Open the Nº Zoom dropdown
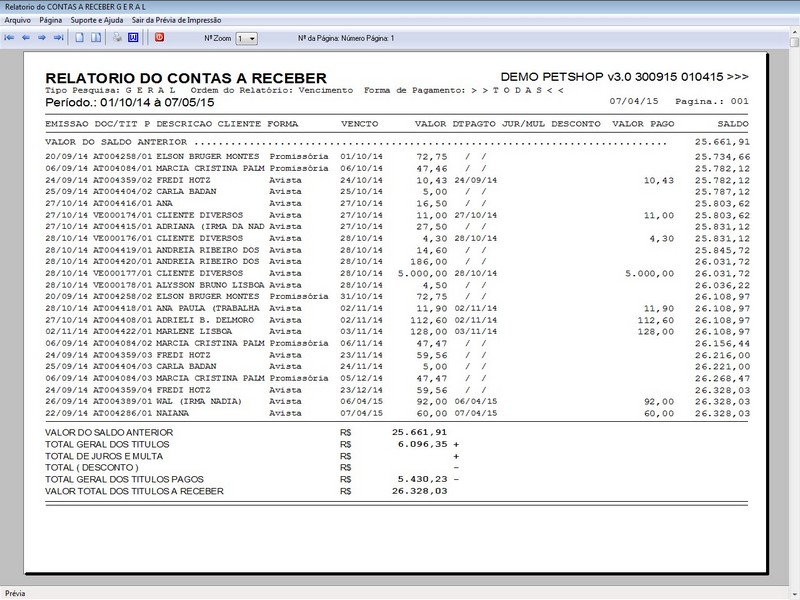The height and width of the screenshot is (600, 800). [x=246, y=39]
